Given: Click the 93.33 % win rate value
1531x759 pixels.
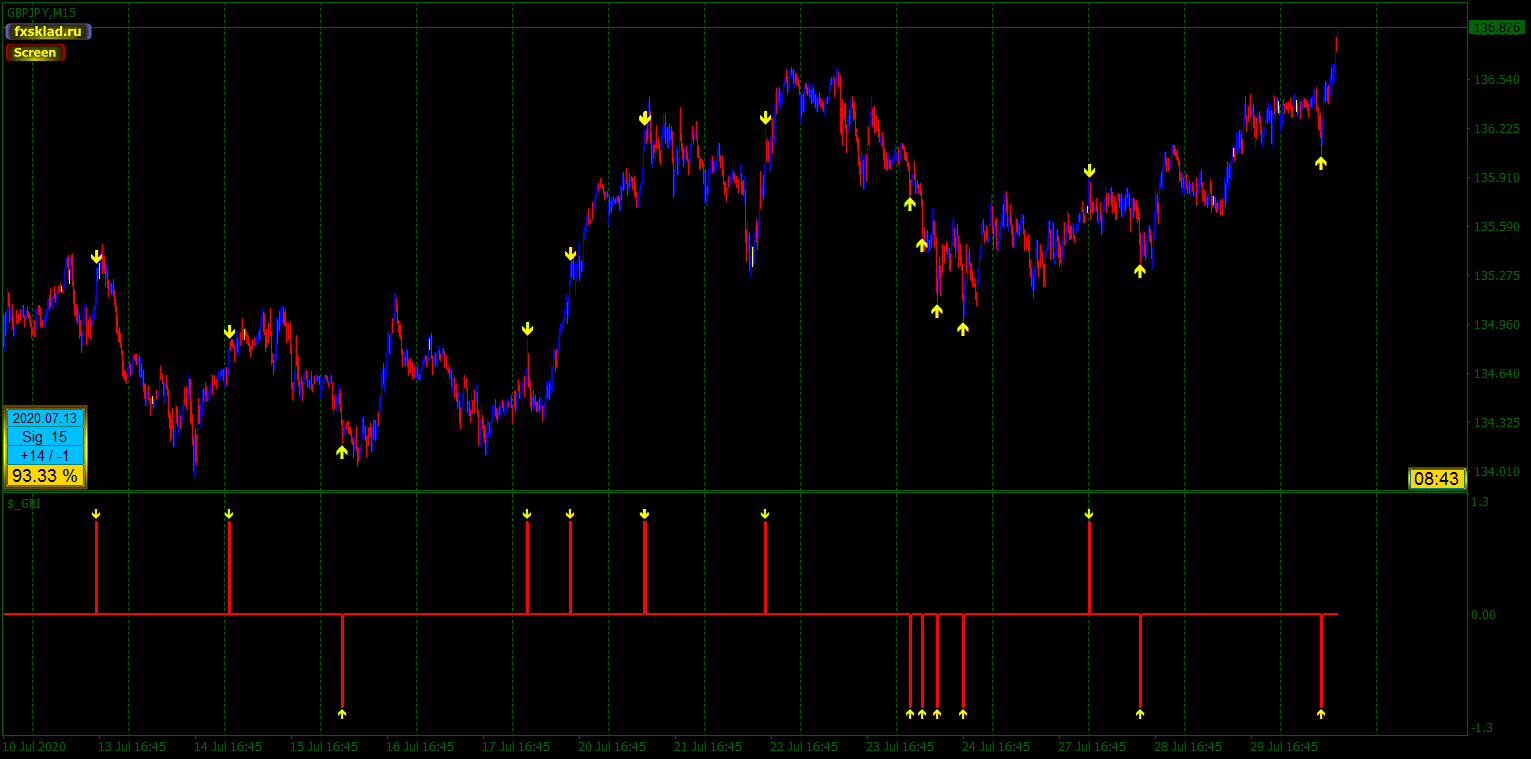Looking at the screenshot, I should [x=45, y=476].
